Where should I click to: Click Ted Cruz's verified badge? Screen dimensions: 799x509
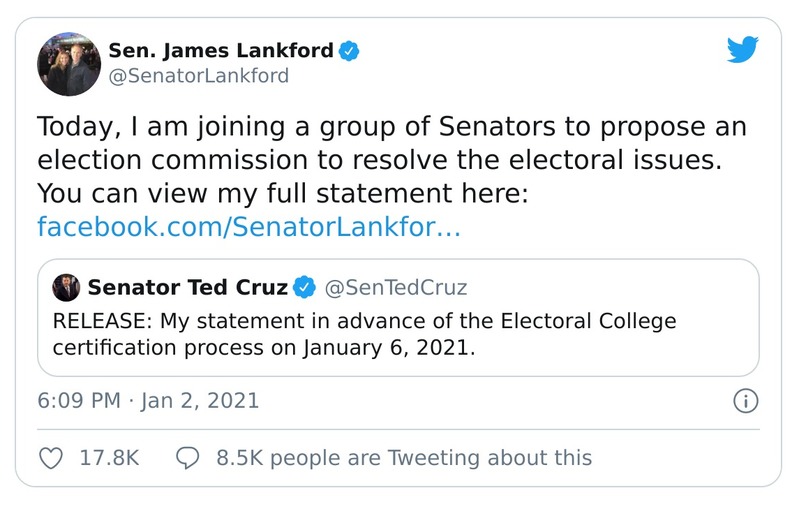coord(304,288)
